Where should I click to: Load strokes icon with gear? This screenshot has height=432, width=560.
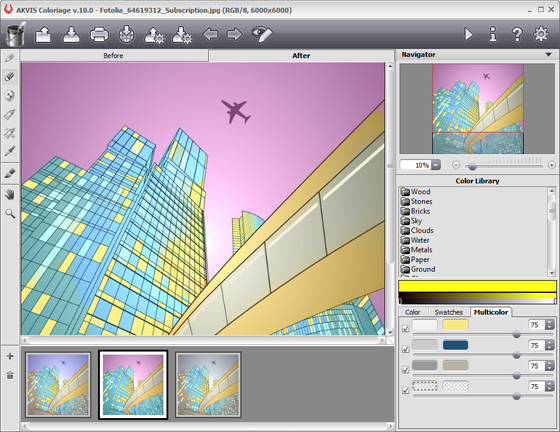click(x=154, y=35)
